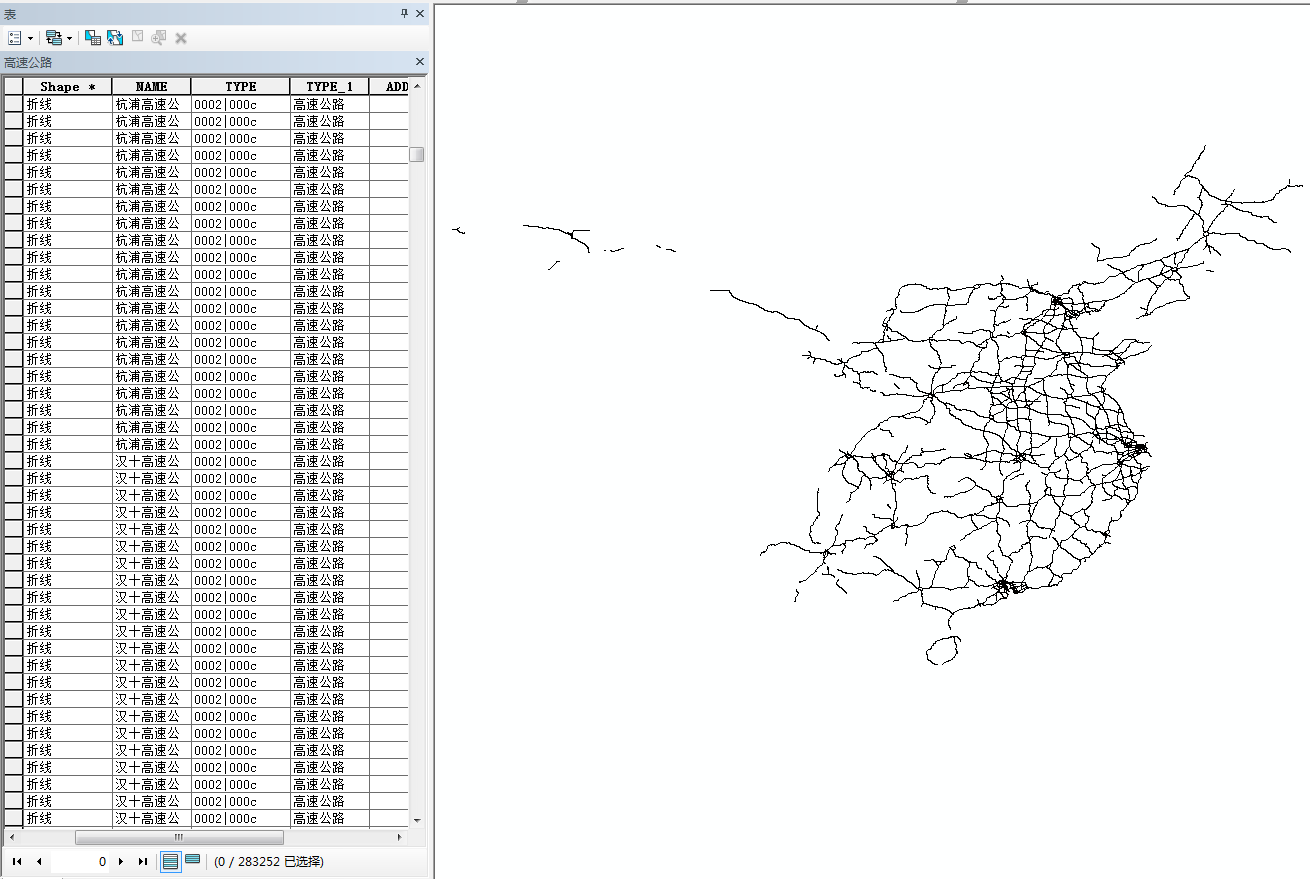The image size is (1310, 879).
Task: Click Select By Attributes icon
Action: (92, 38)
